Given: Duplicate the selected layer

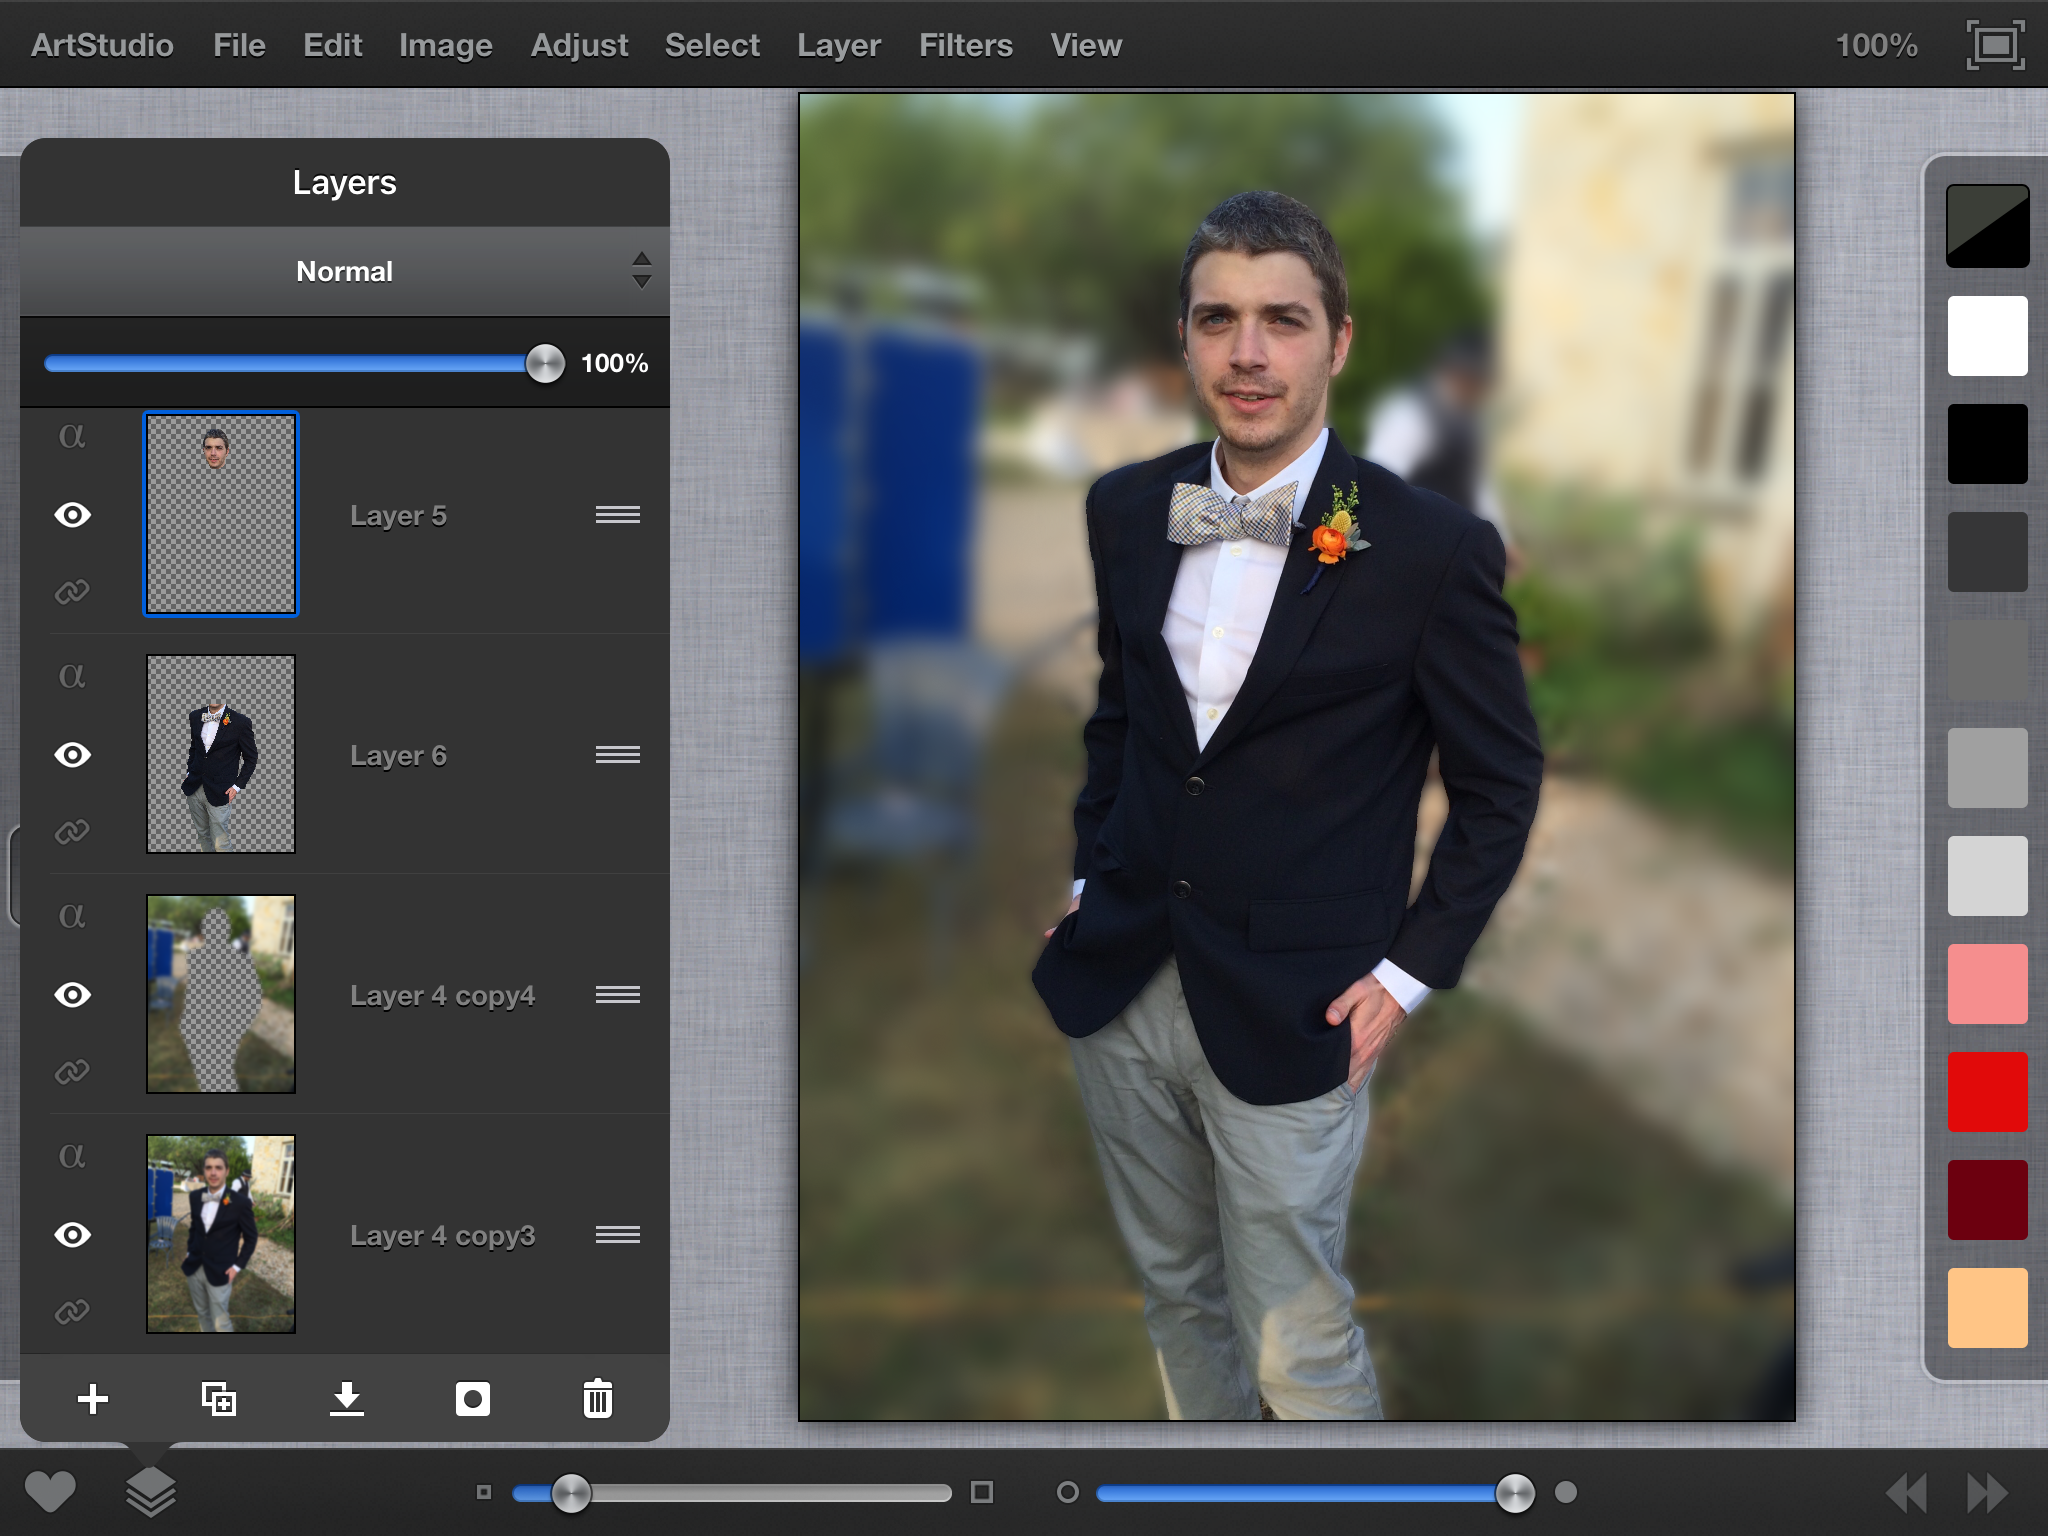Looking at the screenshot, I should [219, 1398].
